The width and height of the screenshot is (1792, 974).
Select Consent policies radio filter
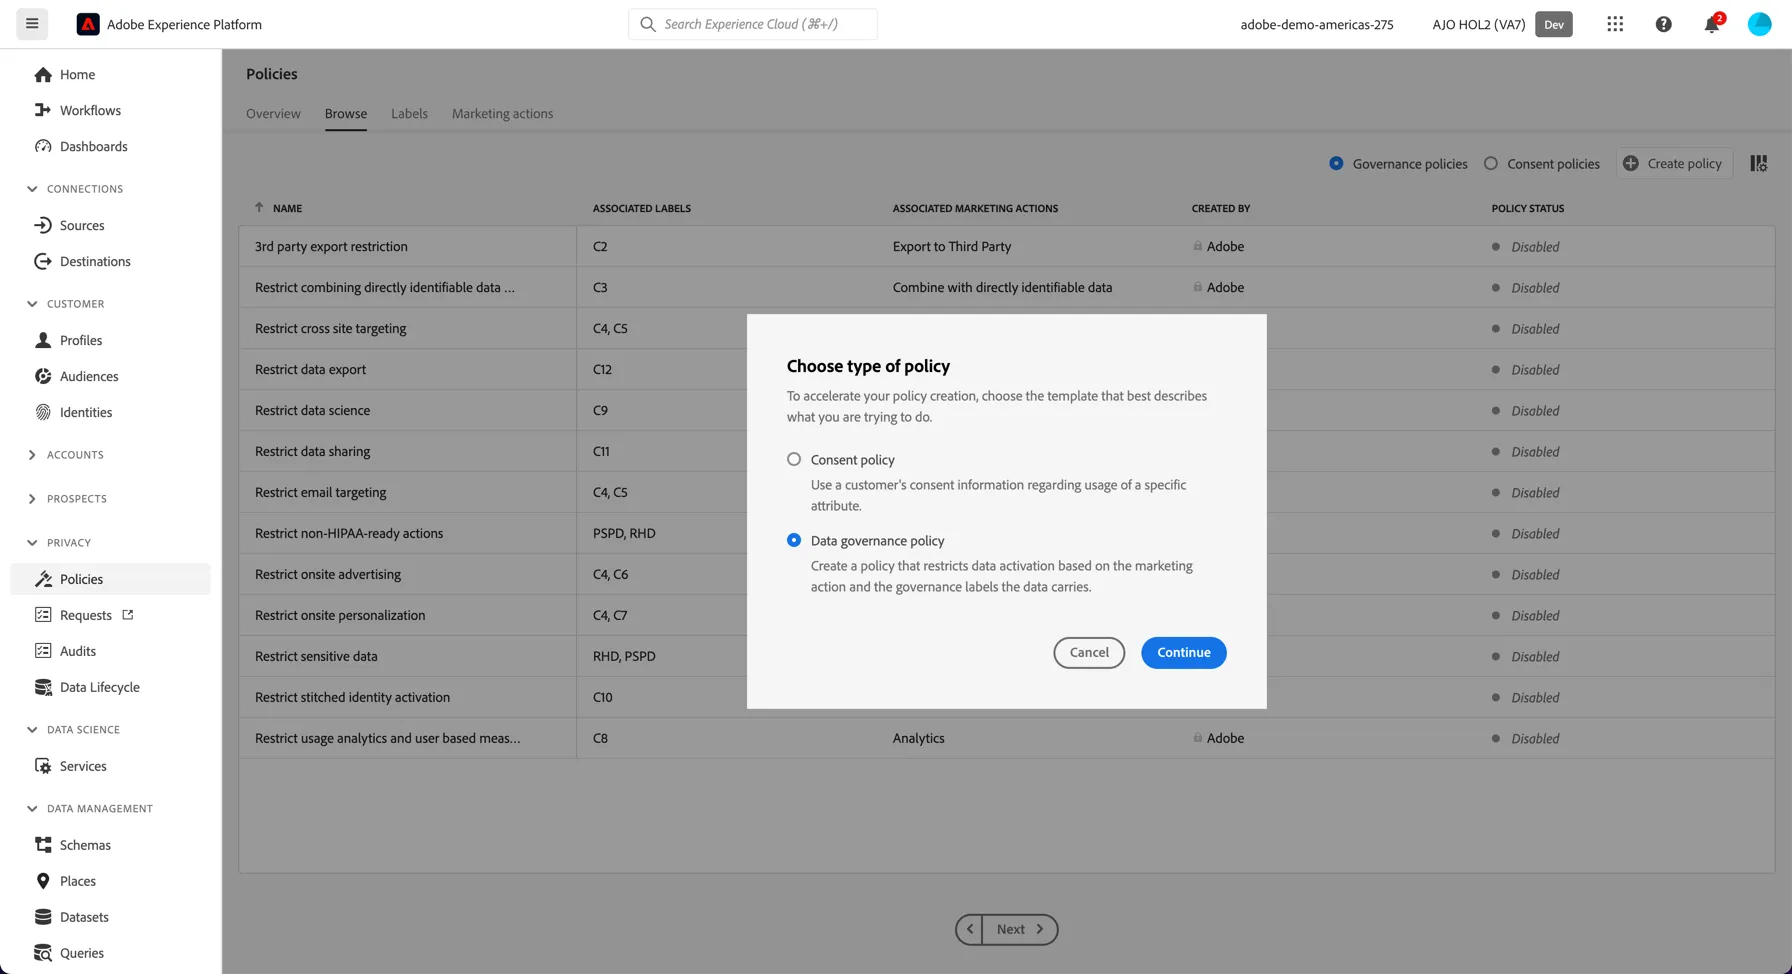pyautogui.click(x=1491, y=164)
